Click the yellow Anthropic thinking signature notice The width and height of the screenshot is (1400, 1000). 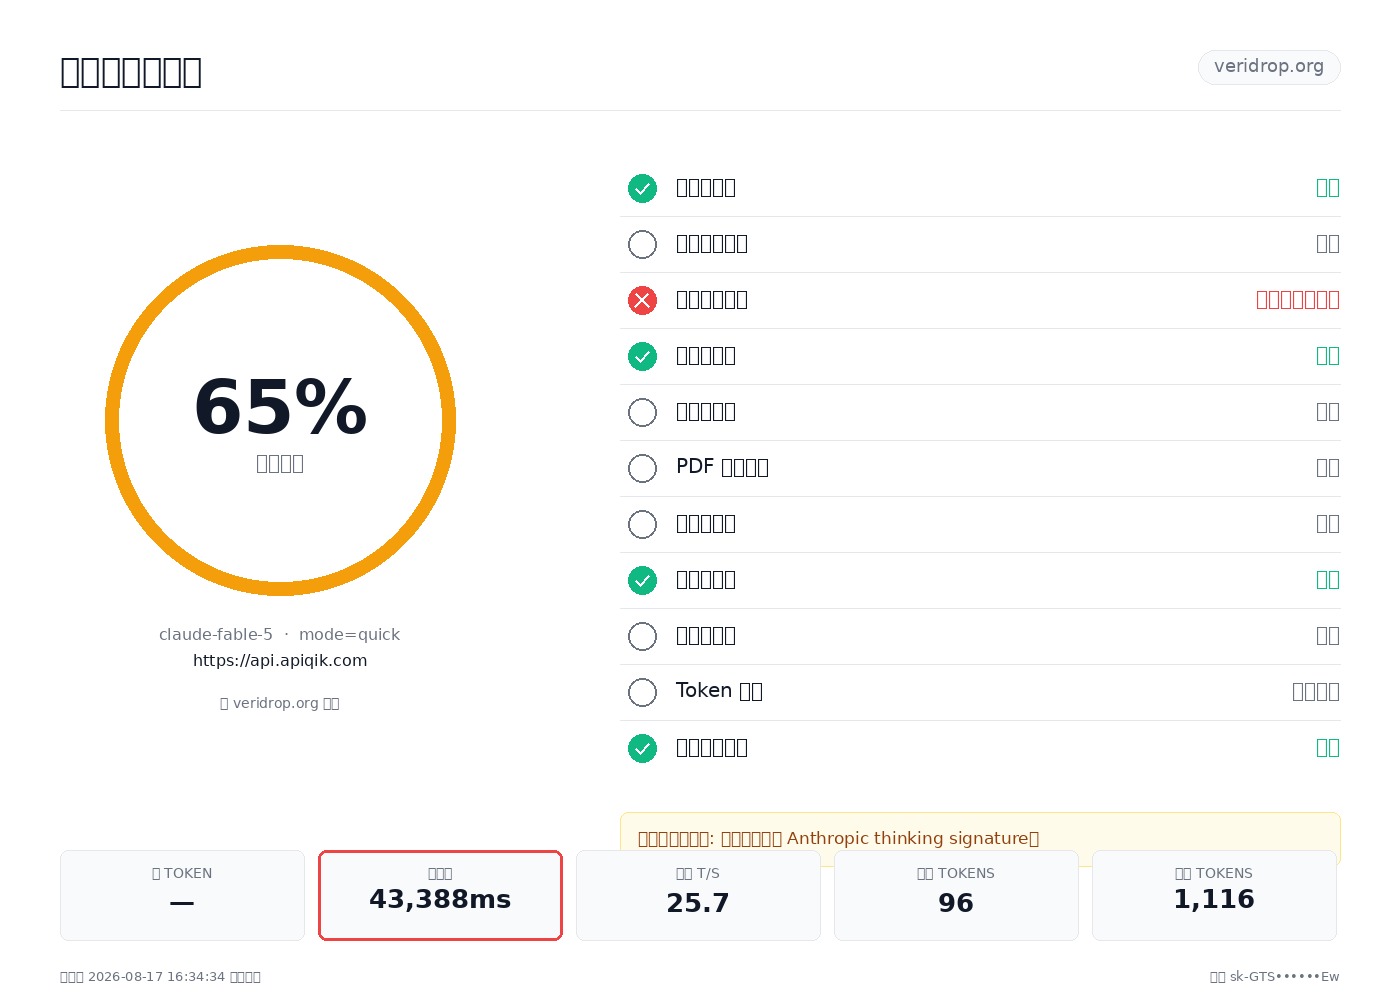(x=980, y=838)
